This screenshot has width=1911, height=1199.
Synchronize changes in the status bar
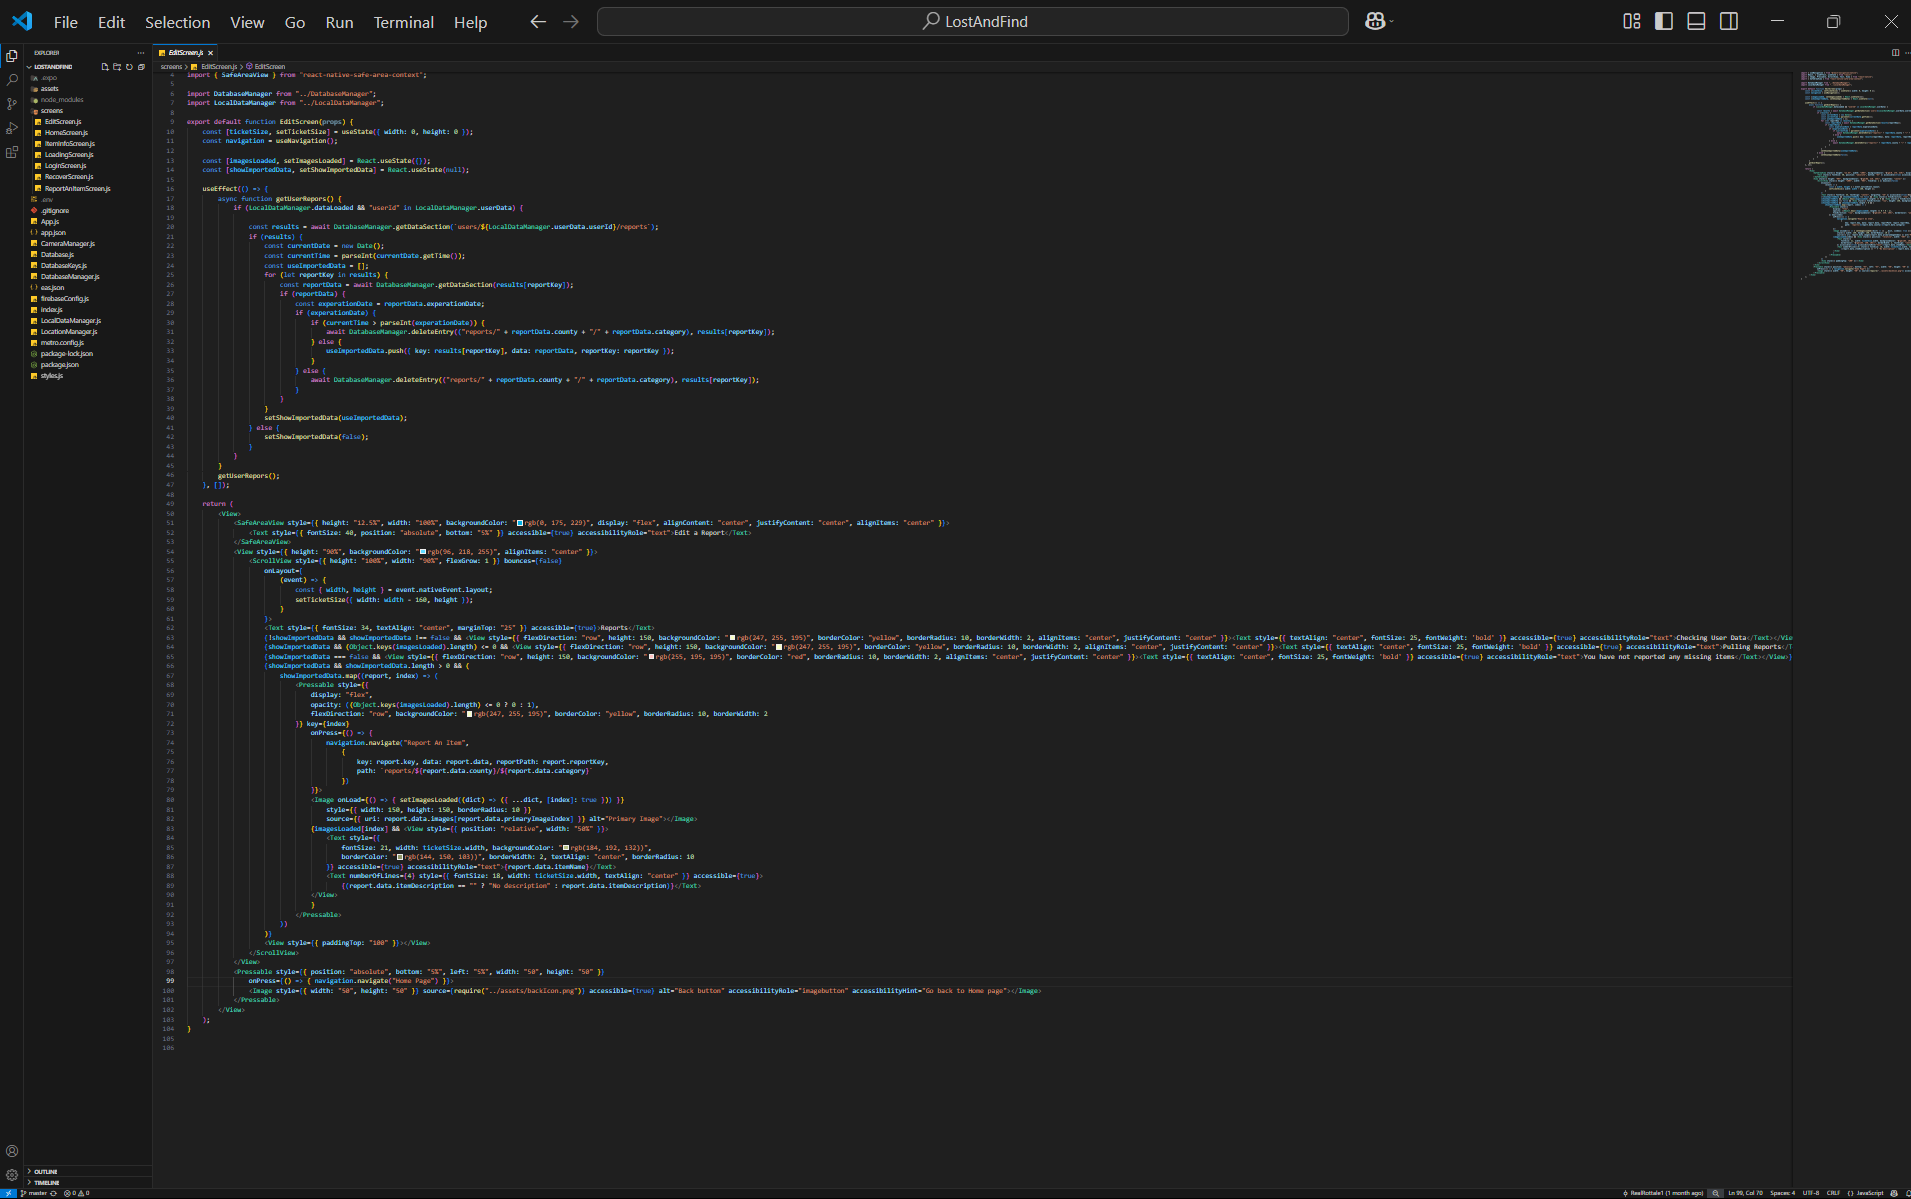[x=54, y=1193]
